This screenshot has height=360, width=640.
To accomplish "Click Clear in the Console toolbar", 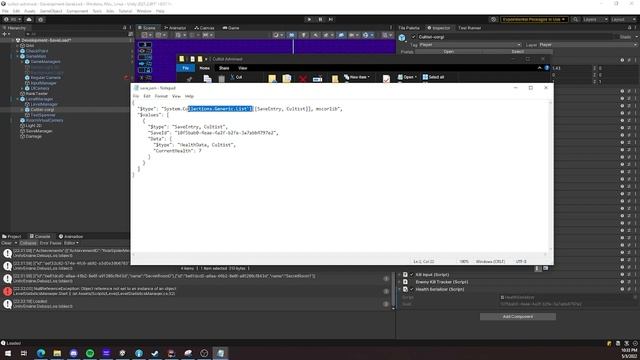I will pyautogui.click(x=7, y=243).
